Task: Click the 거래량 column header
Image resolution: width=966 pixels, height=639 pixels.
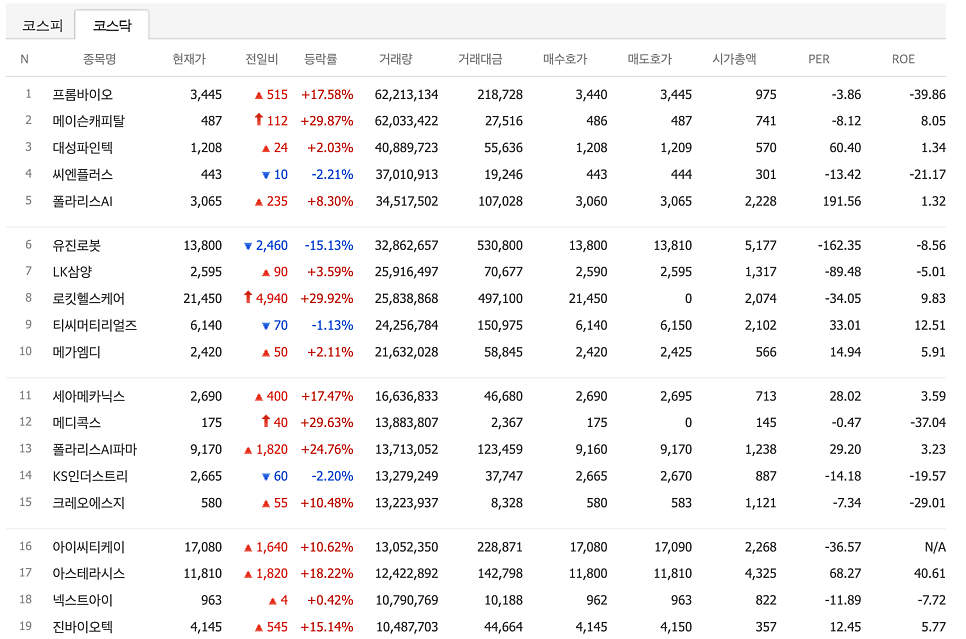Action: point(395,59)
